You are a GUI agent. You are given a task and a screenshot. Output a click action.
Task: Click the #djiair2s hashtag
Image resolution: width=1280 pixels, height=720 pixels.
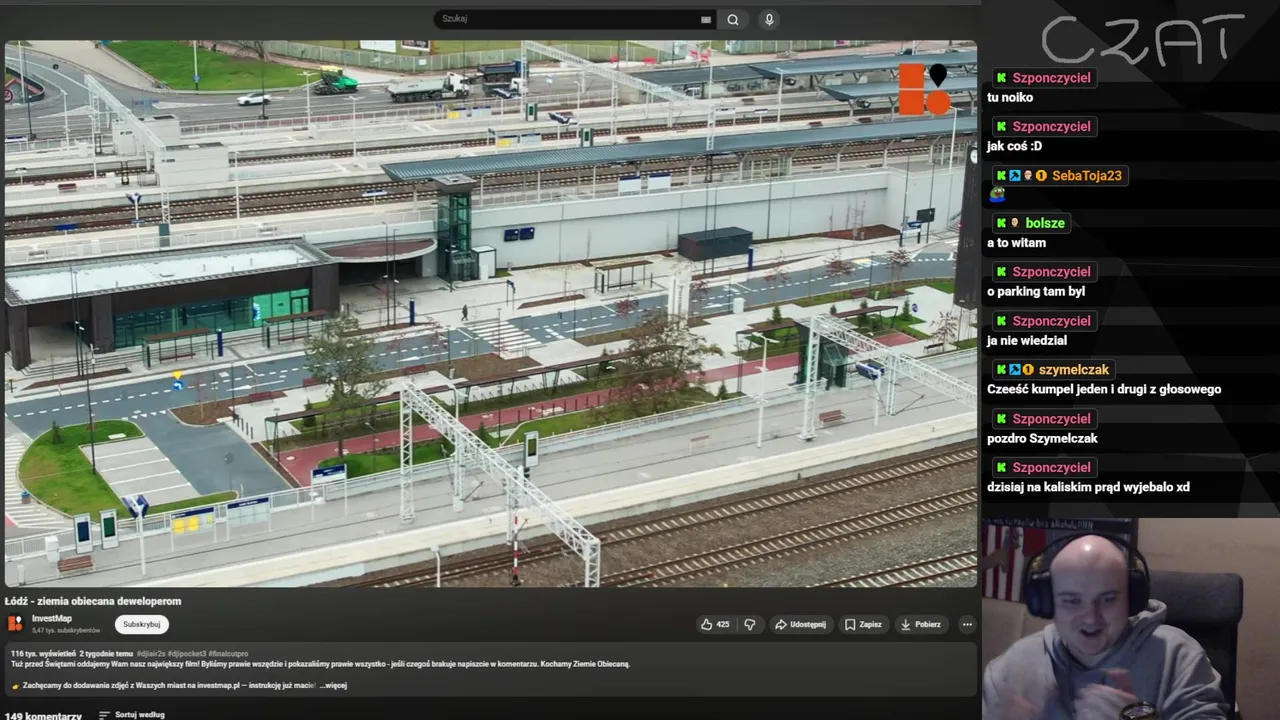point(151,654)
